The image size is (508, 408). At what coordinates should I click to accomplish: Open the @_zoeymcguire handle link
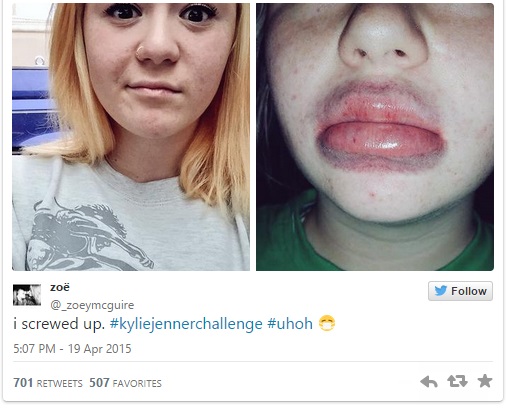point(92,305)
